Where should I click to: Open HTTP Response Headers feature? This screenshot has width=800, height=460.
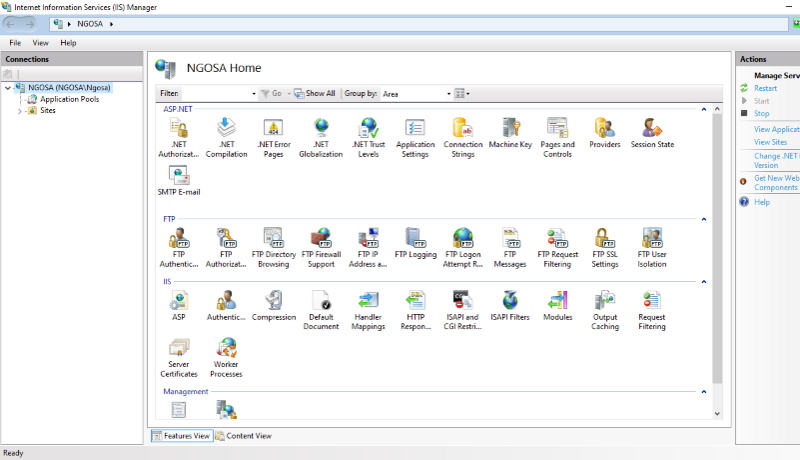(415, 310)
